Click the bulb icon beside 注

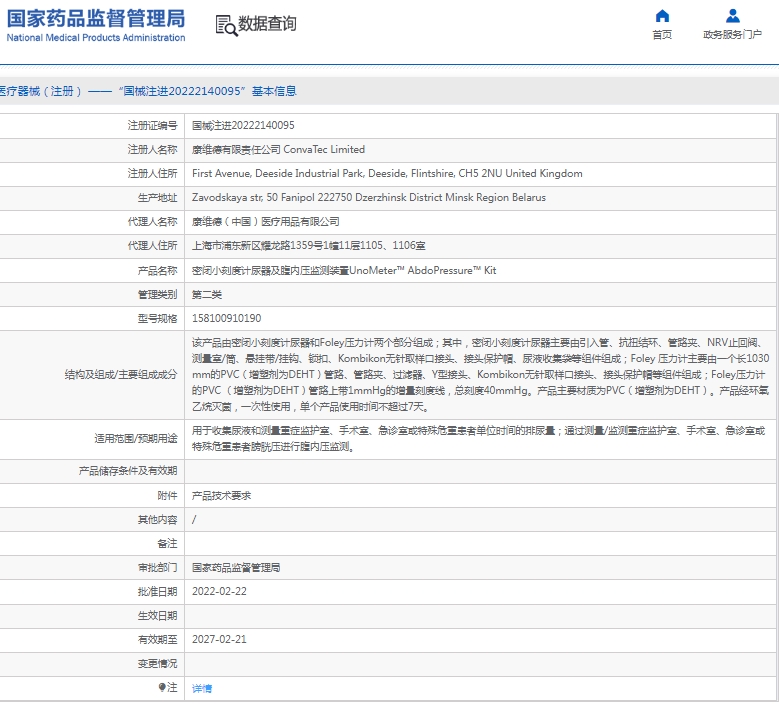tap(162, 687)
